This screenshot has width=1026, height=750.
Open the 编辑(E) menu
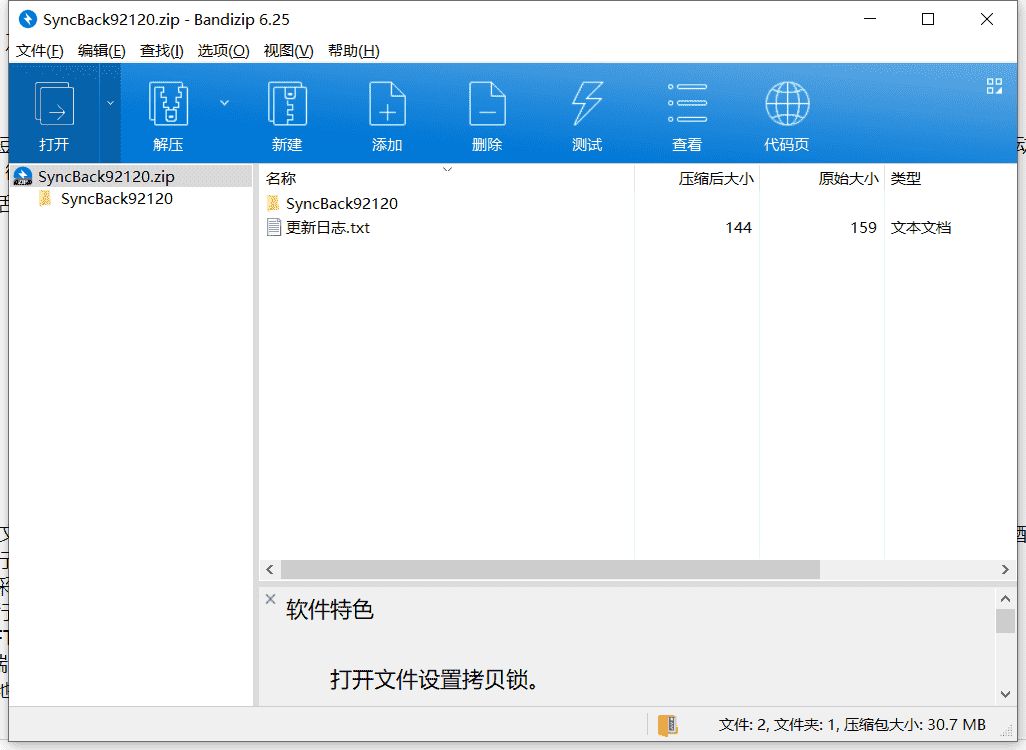tap(101, 50)
